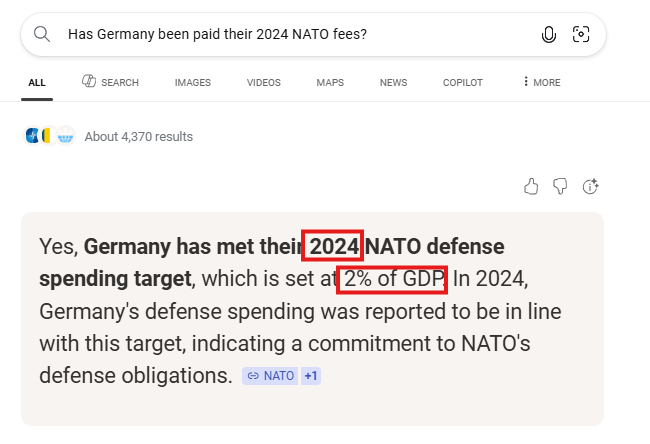The width and height of the screenshot is (650, 444).
Task: Switch to the Search tab
Action: (110, 82)
